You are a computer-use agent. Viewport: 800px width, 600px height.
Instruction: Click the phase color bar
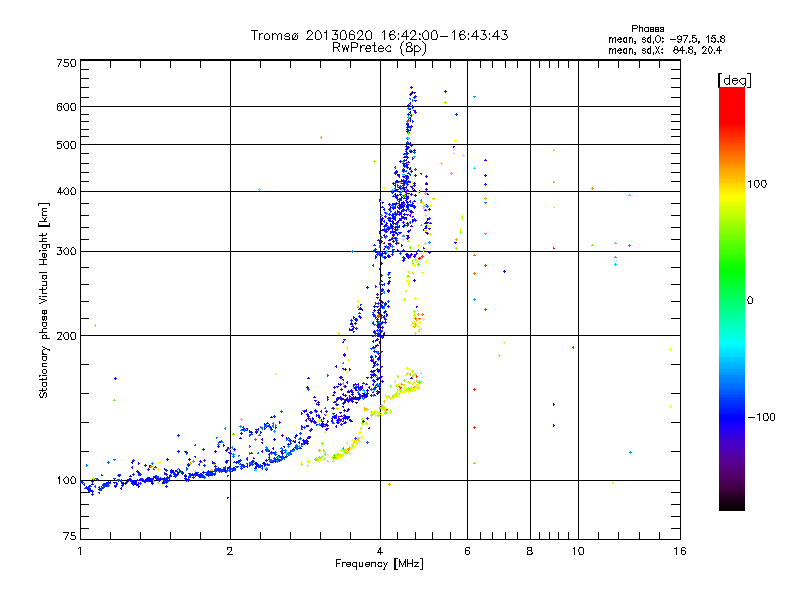(732, 298)
